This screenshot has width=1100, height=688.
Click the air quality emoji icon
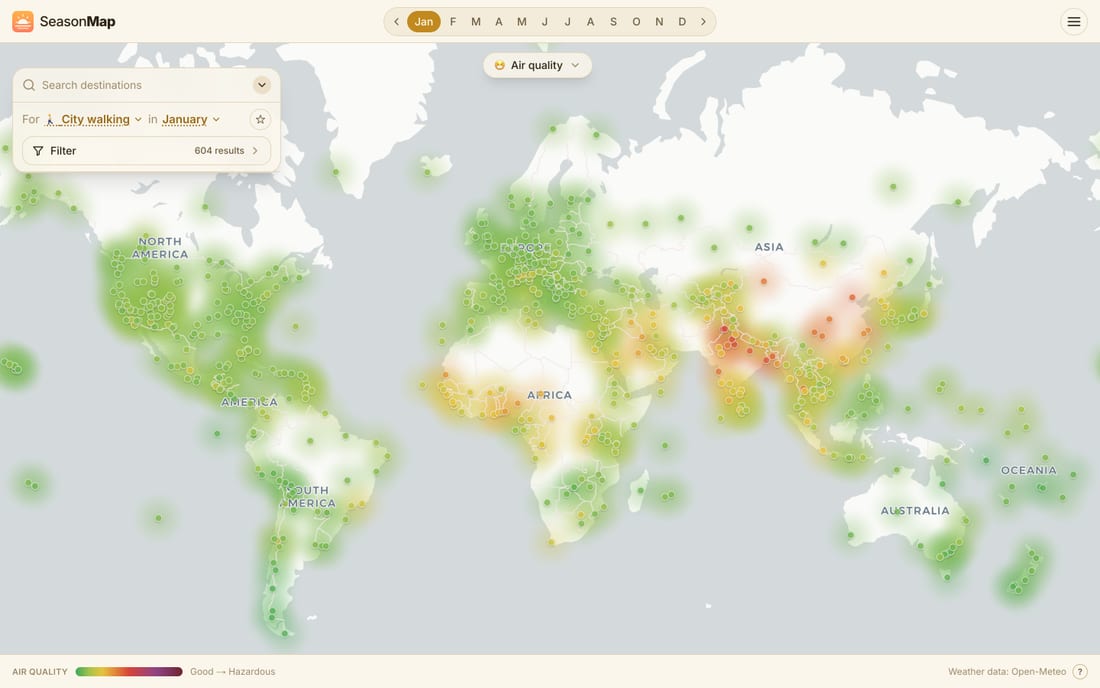point(499,65)
